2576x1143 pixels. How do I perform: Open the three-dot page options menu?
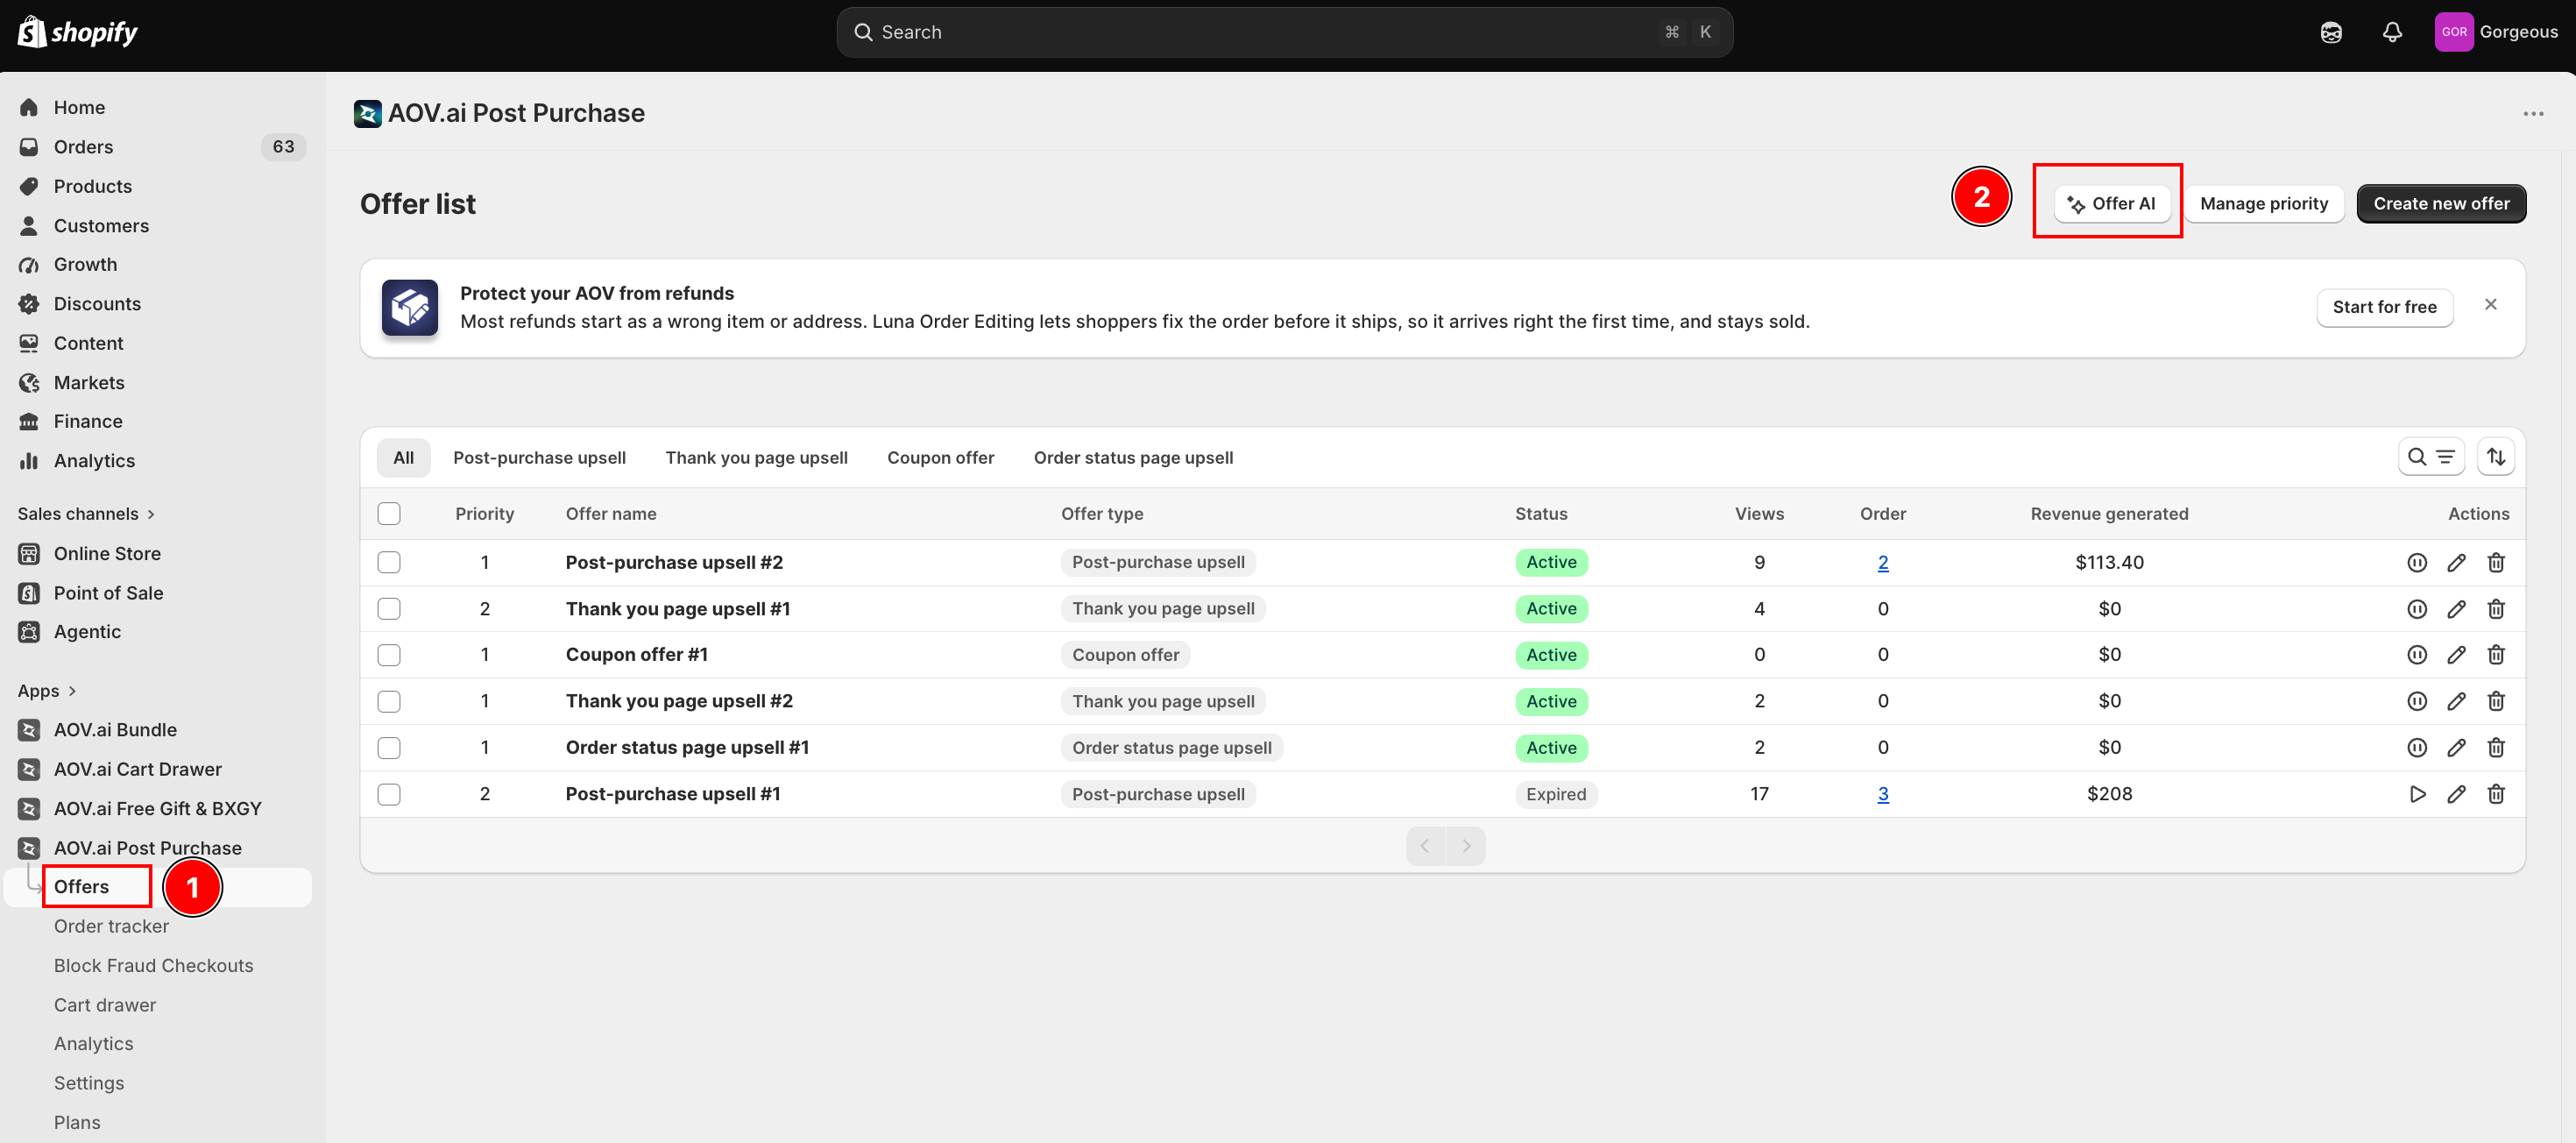pyautogui.click(x=2533, y=114)
